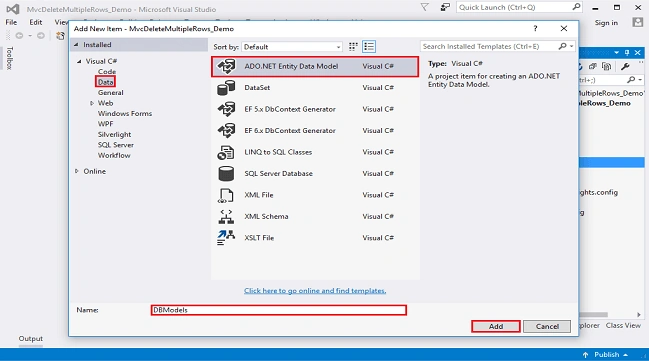Select Code category in tree
The width and height of the screenshot is (649, 361).
coord(107,72)
